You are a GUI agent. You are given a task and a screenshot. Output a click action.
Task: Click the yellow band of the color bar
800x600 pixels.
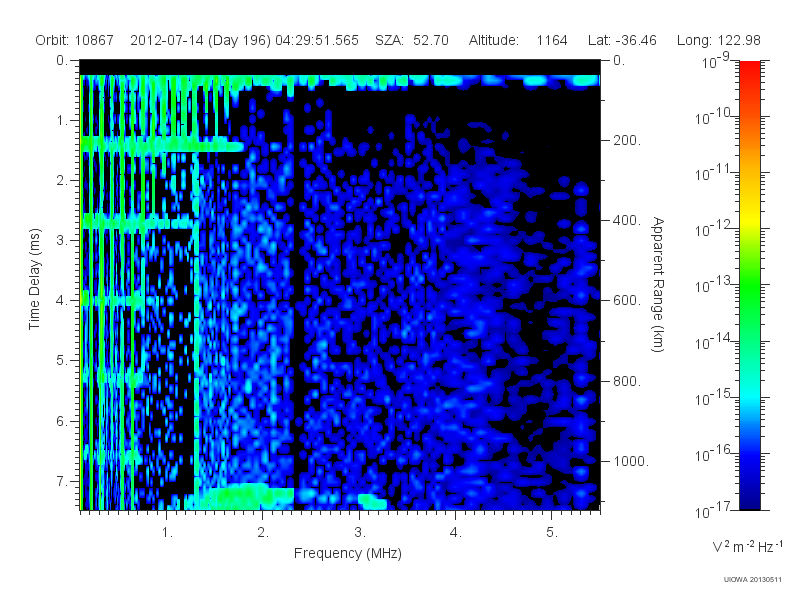coord(749,217)
